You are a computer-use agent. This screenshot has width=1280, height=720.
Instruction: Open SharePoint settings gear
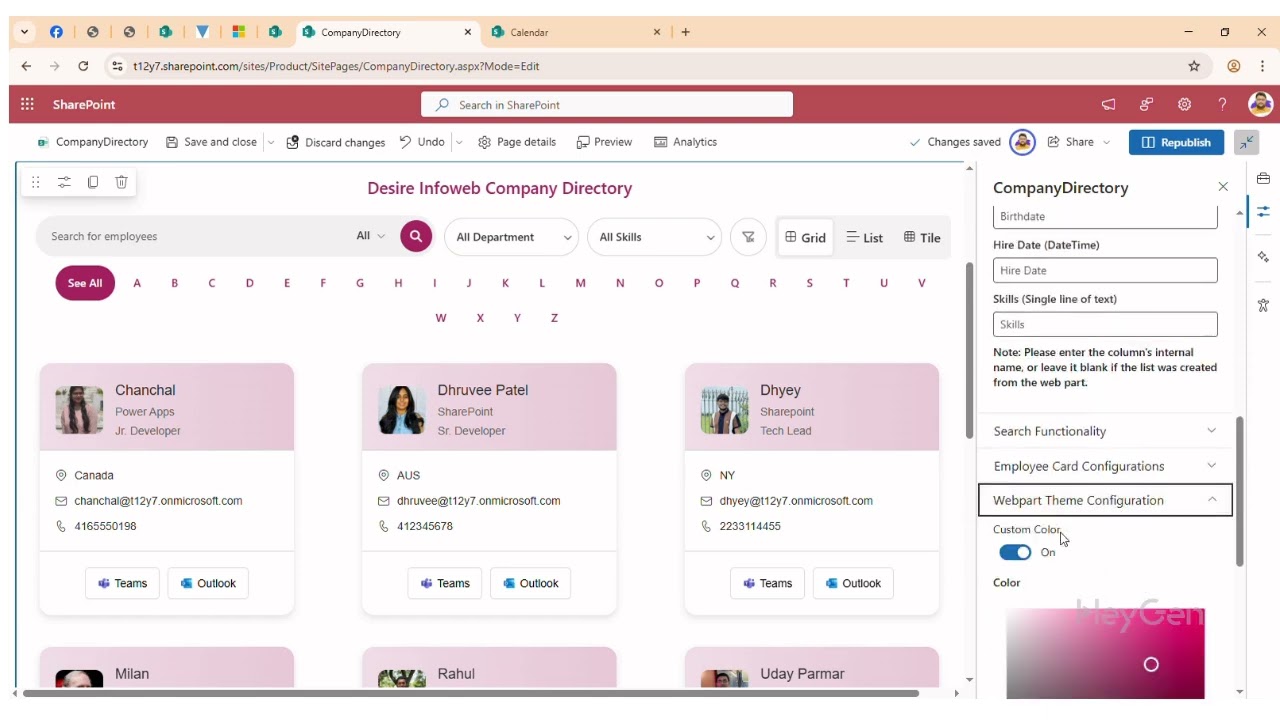[x=1184, y=104]
